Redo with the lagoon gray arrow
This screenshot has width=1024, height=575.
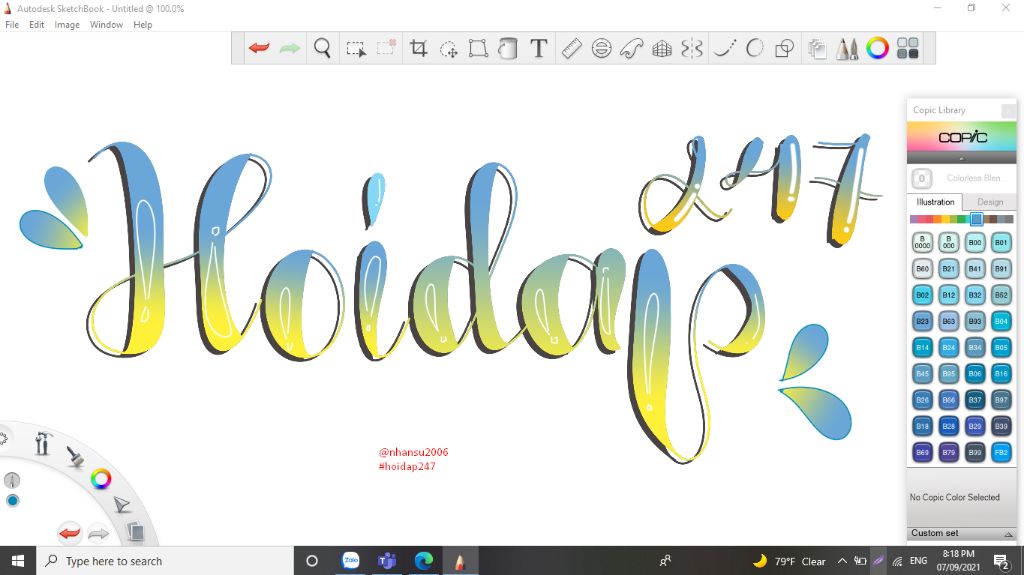coord(99,534)
